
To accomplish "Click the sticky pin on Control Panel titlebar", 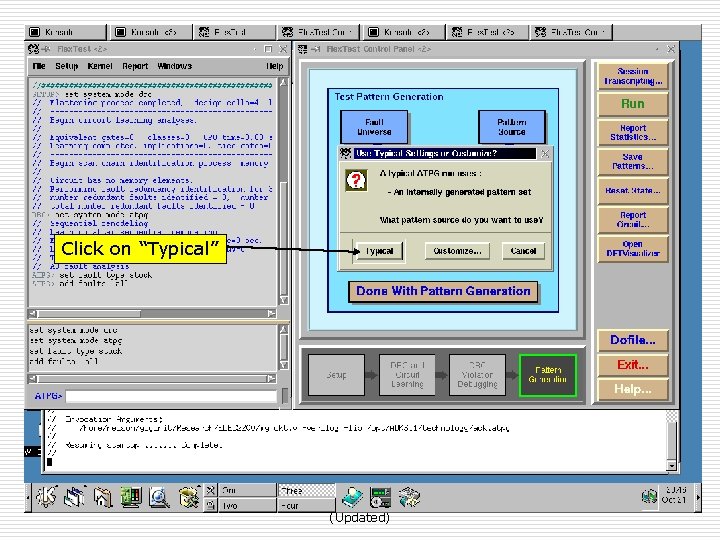I will [315, 49].
